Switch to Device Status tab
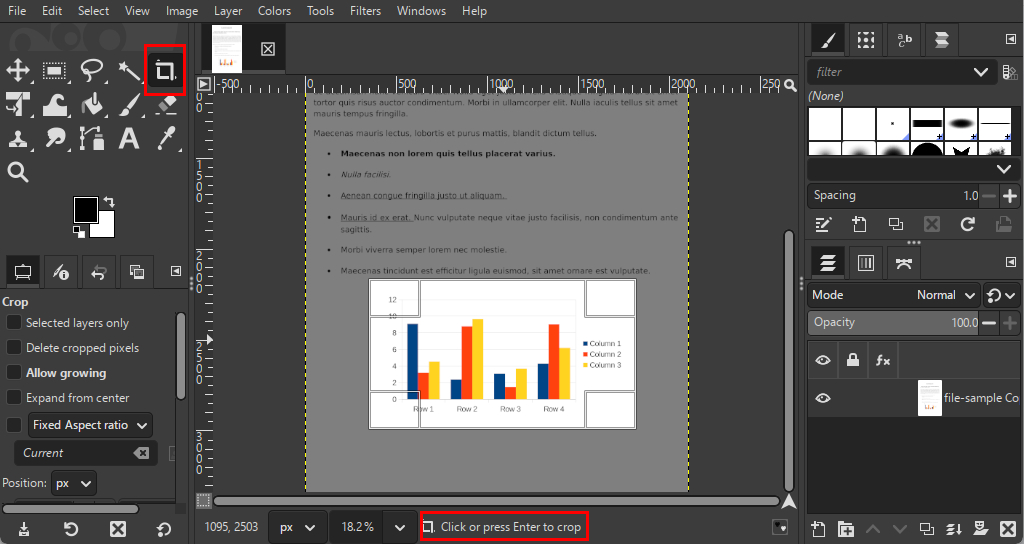1024x544 pixels. coord(61,272)
